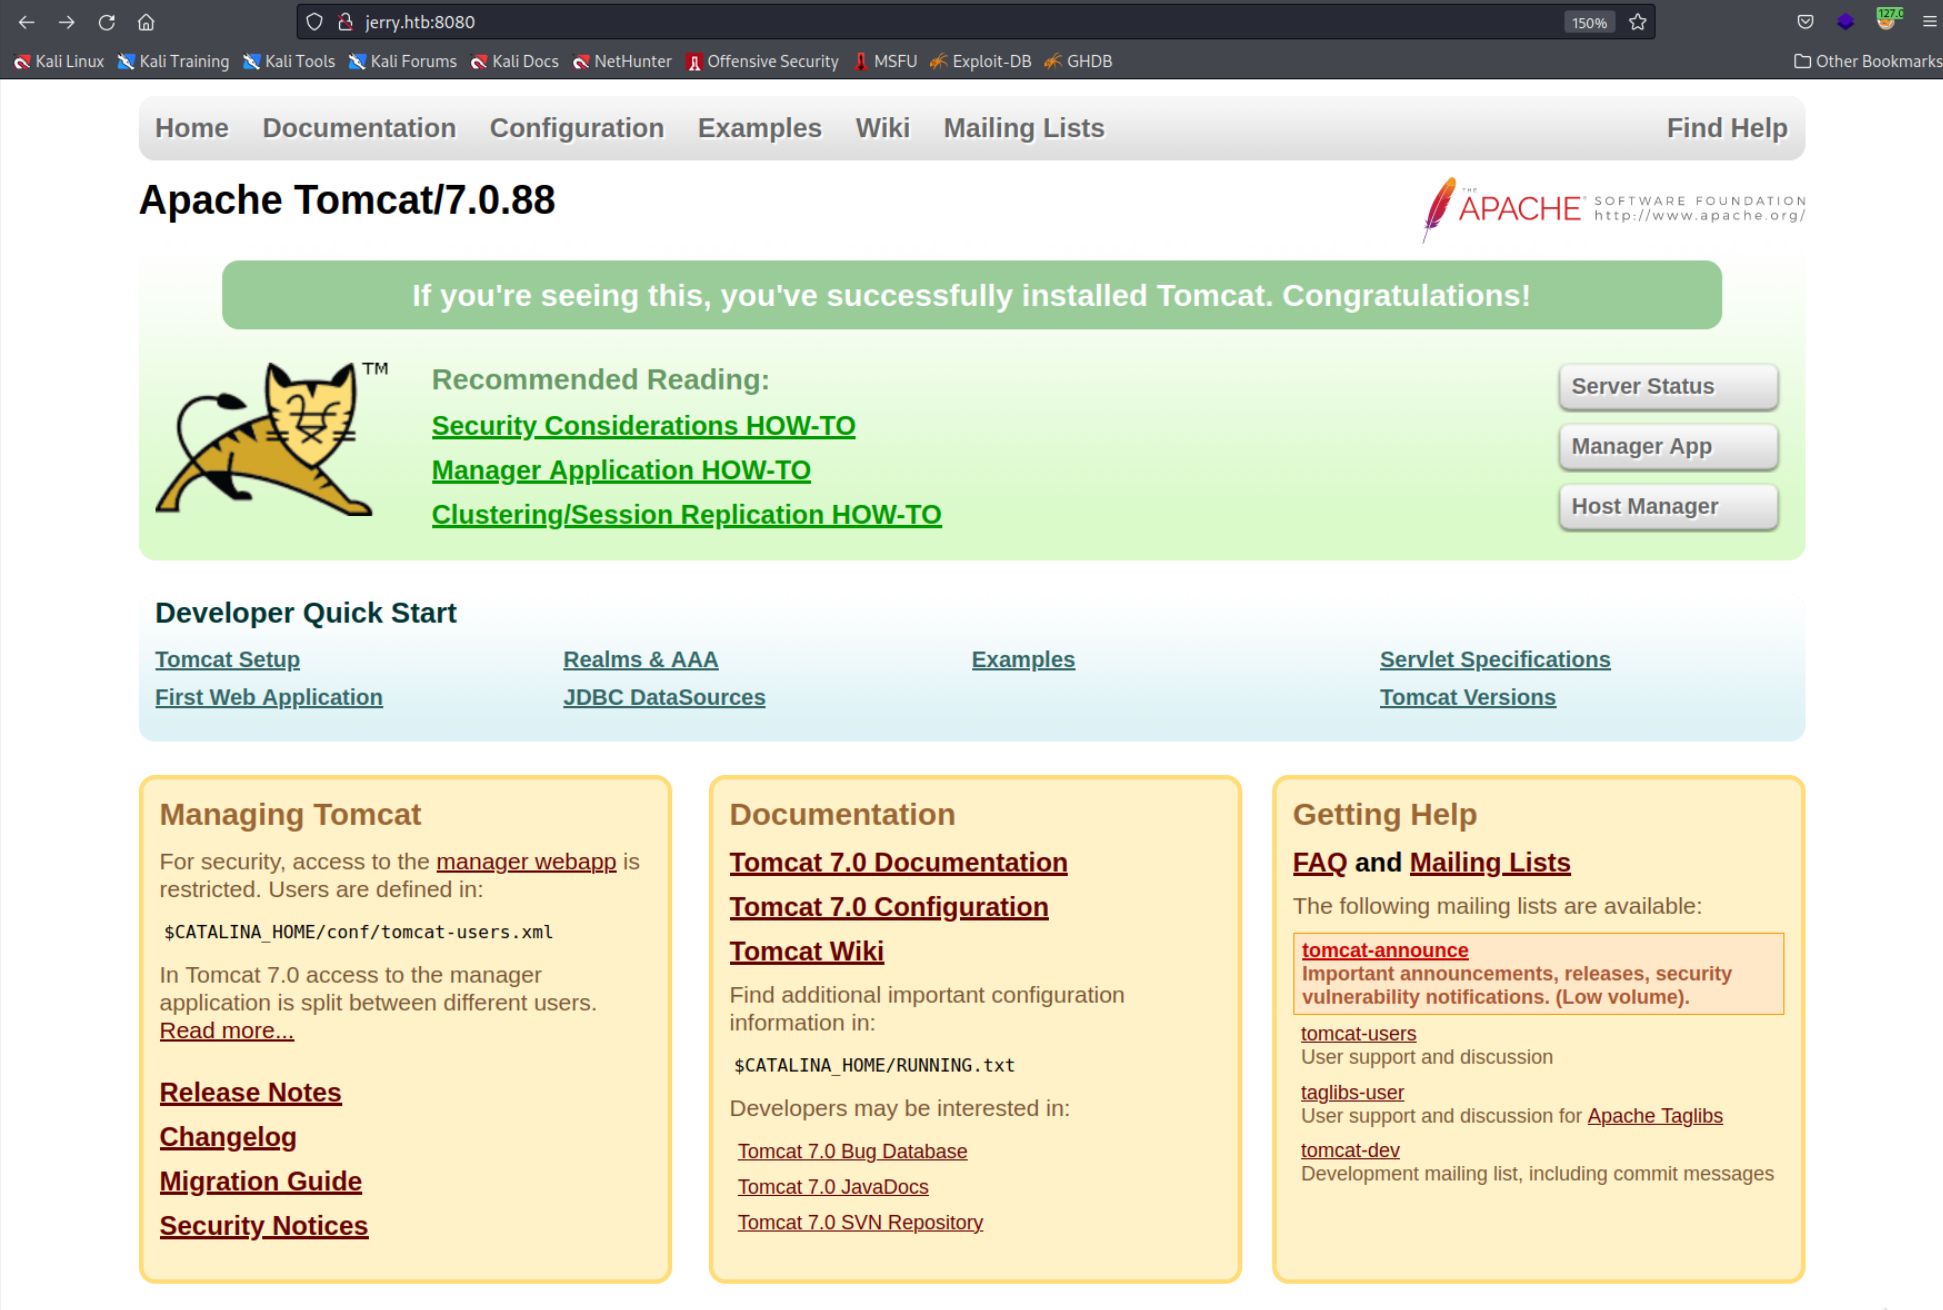Open the Kali Linux bookmark
This screenshot has width=1943, height=1310.
[59, 61]
